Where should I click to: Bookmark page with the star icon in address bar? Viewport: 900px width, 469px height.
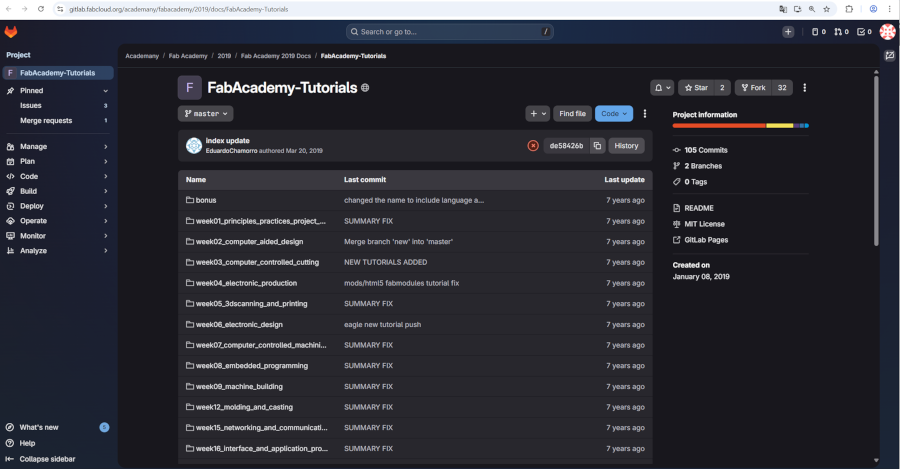click(827, 9)
